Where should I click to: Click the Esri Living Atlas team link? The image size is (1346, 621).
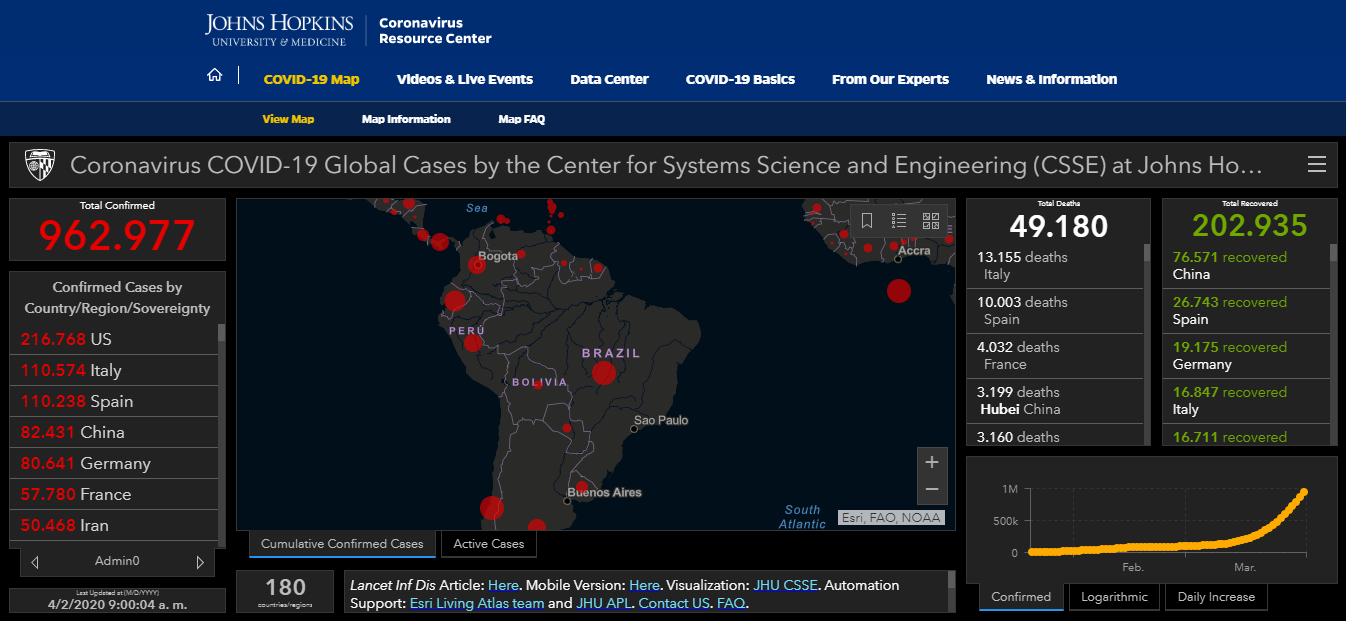tap(476, 603)
